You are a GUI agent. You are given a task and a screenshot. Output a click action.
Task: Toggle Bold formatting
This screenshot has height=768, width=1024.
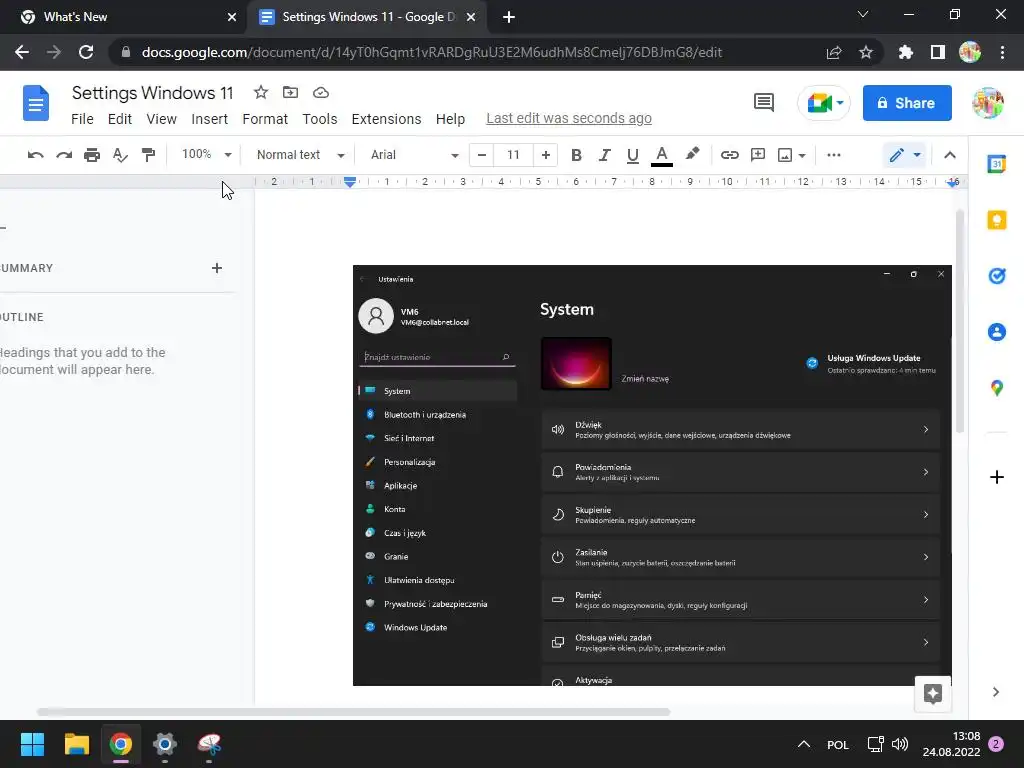pyautogui.click(x=575, y=155)
